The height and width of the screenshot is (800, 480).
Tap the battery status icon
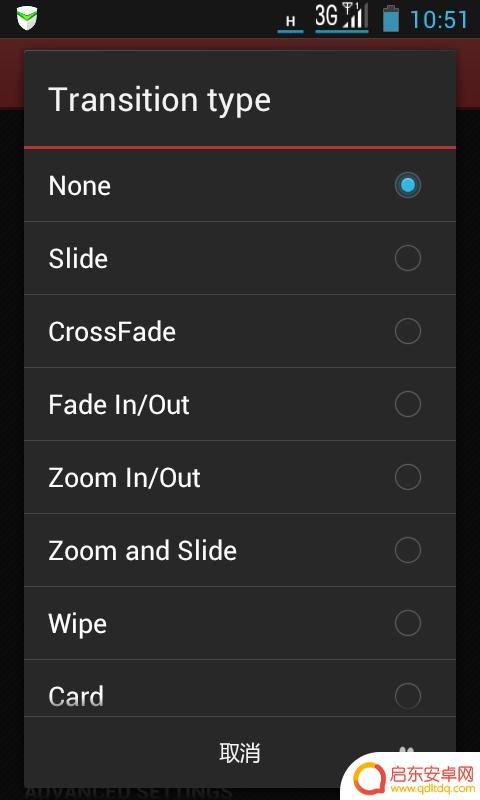391,18
